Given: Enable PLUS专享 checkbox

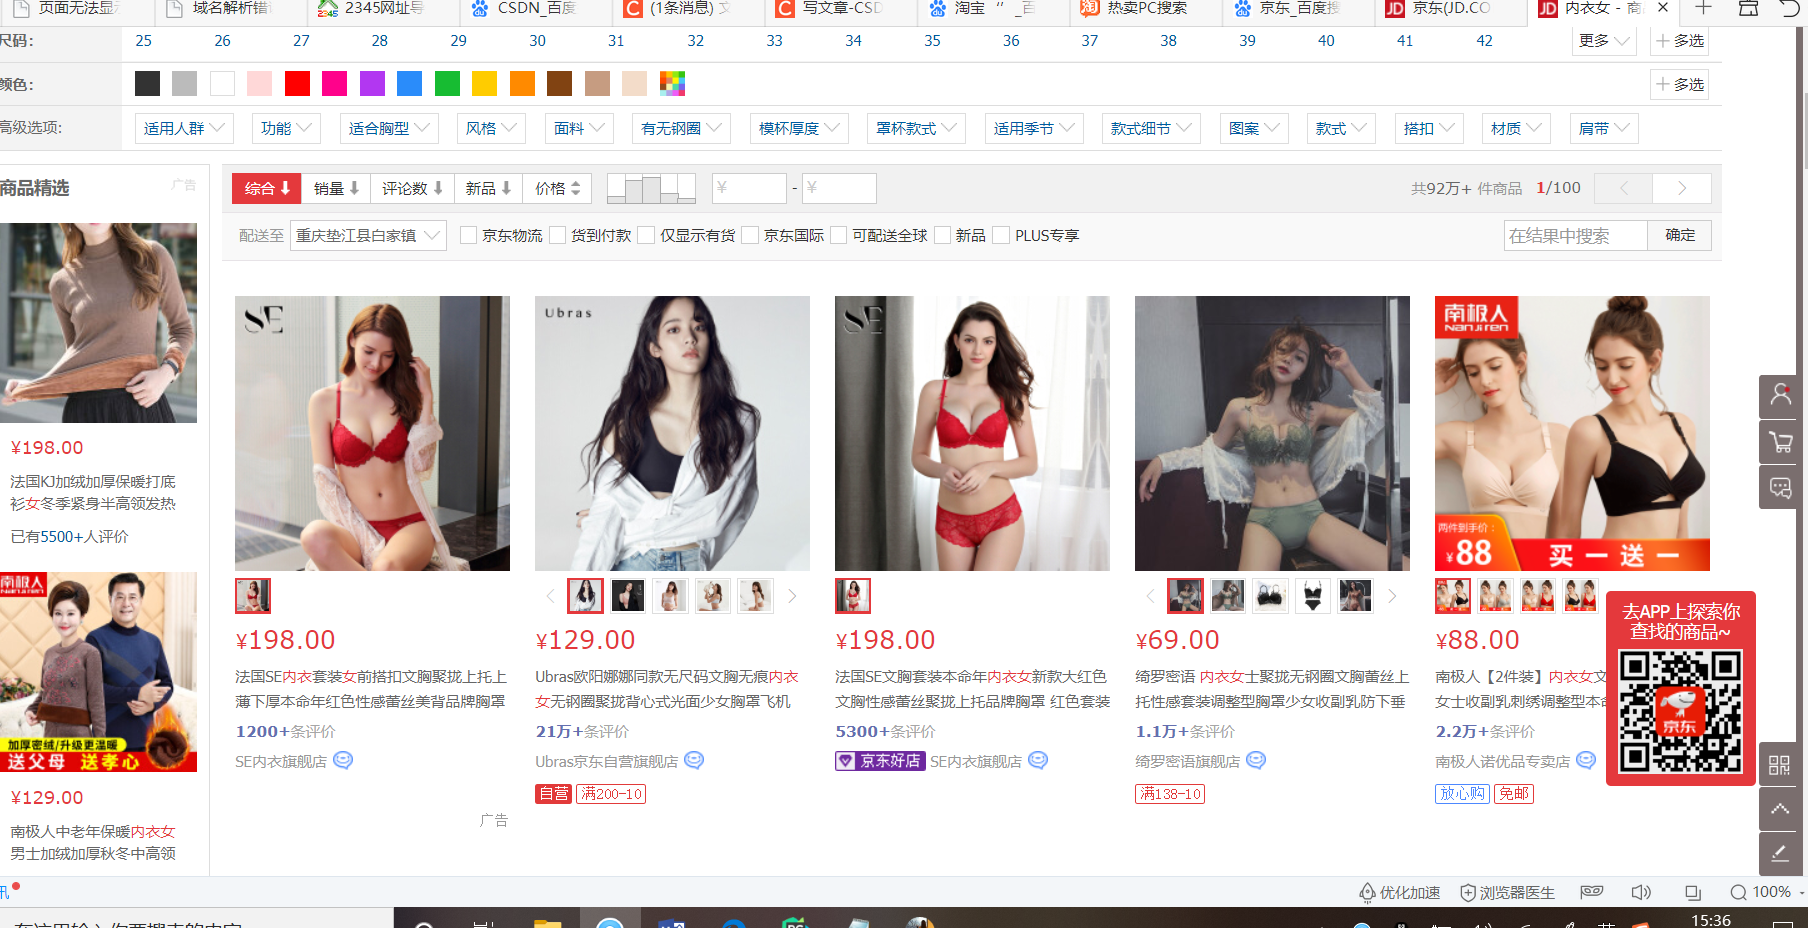Looking at the screenshot, I should (1001, 235).
